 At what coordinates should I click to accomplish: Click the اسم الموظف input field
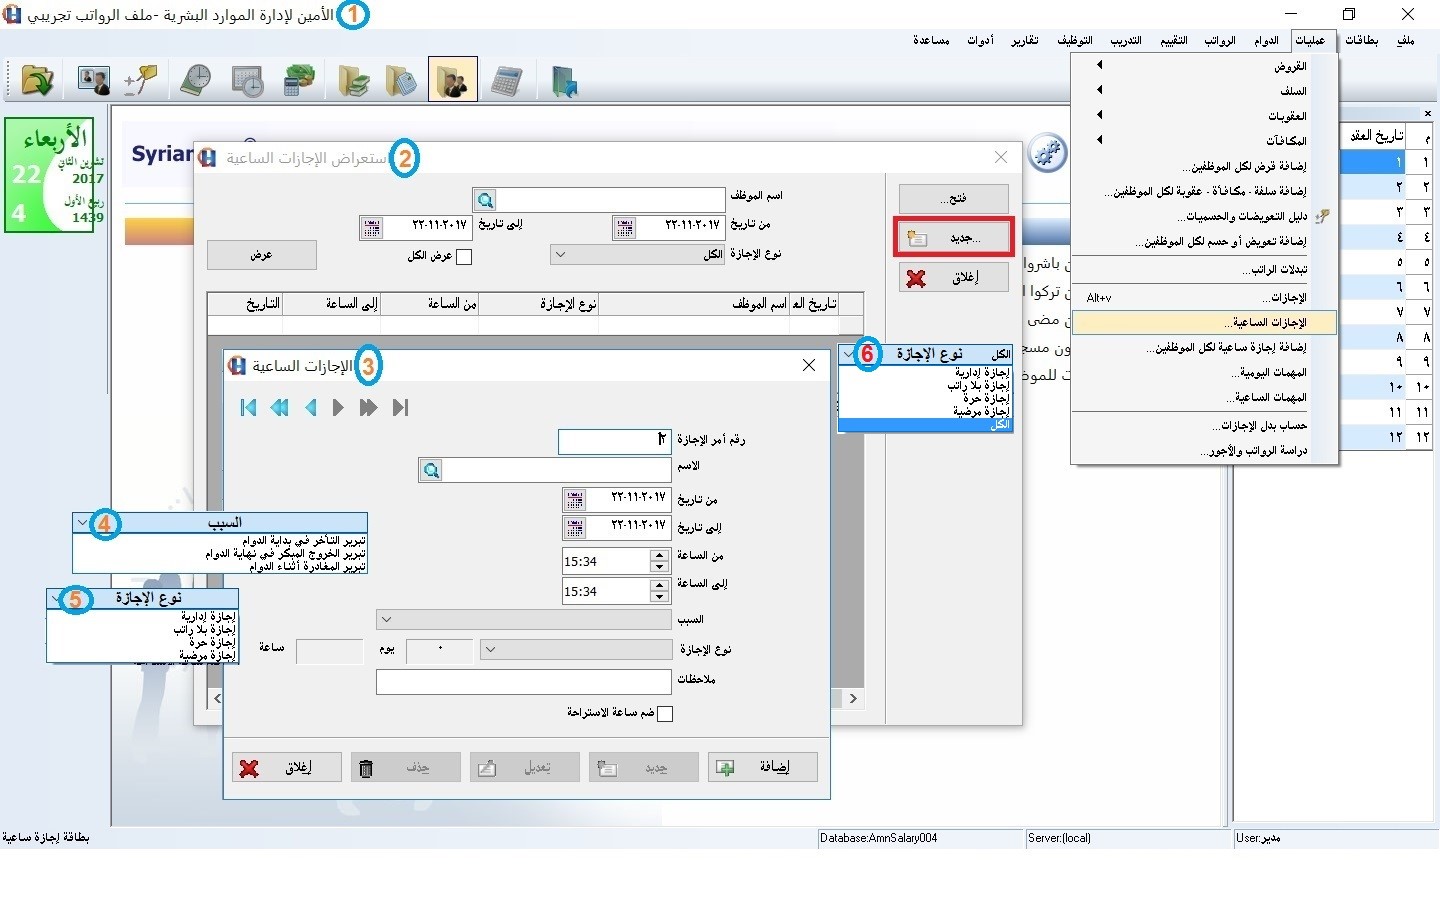coord(610,200)
